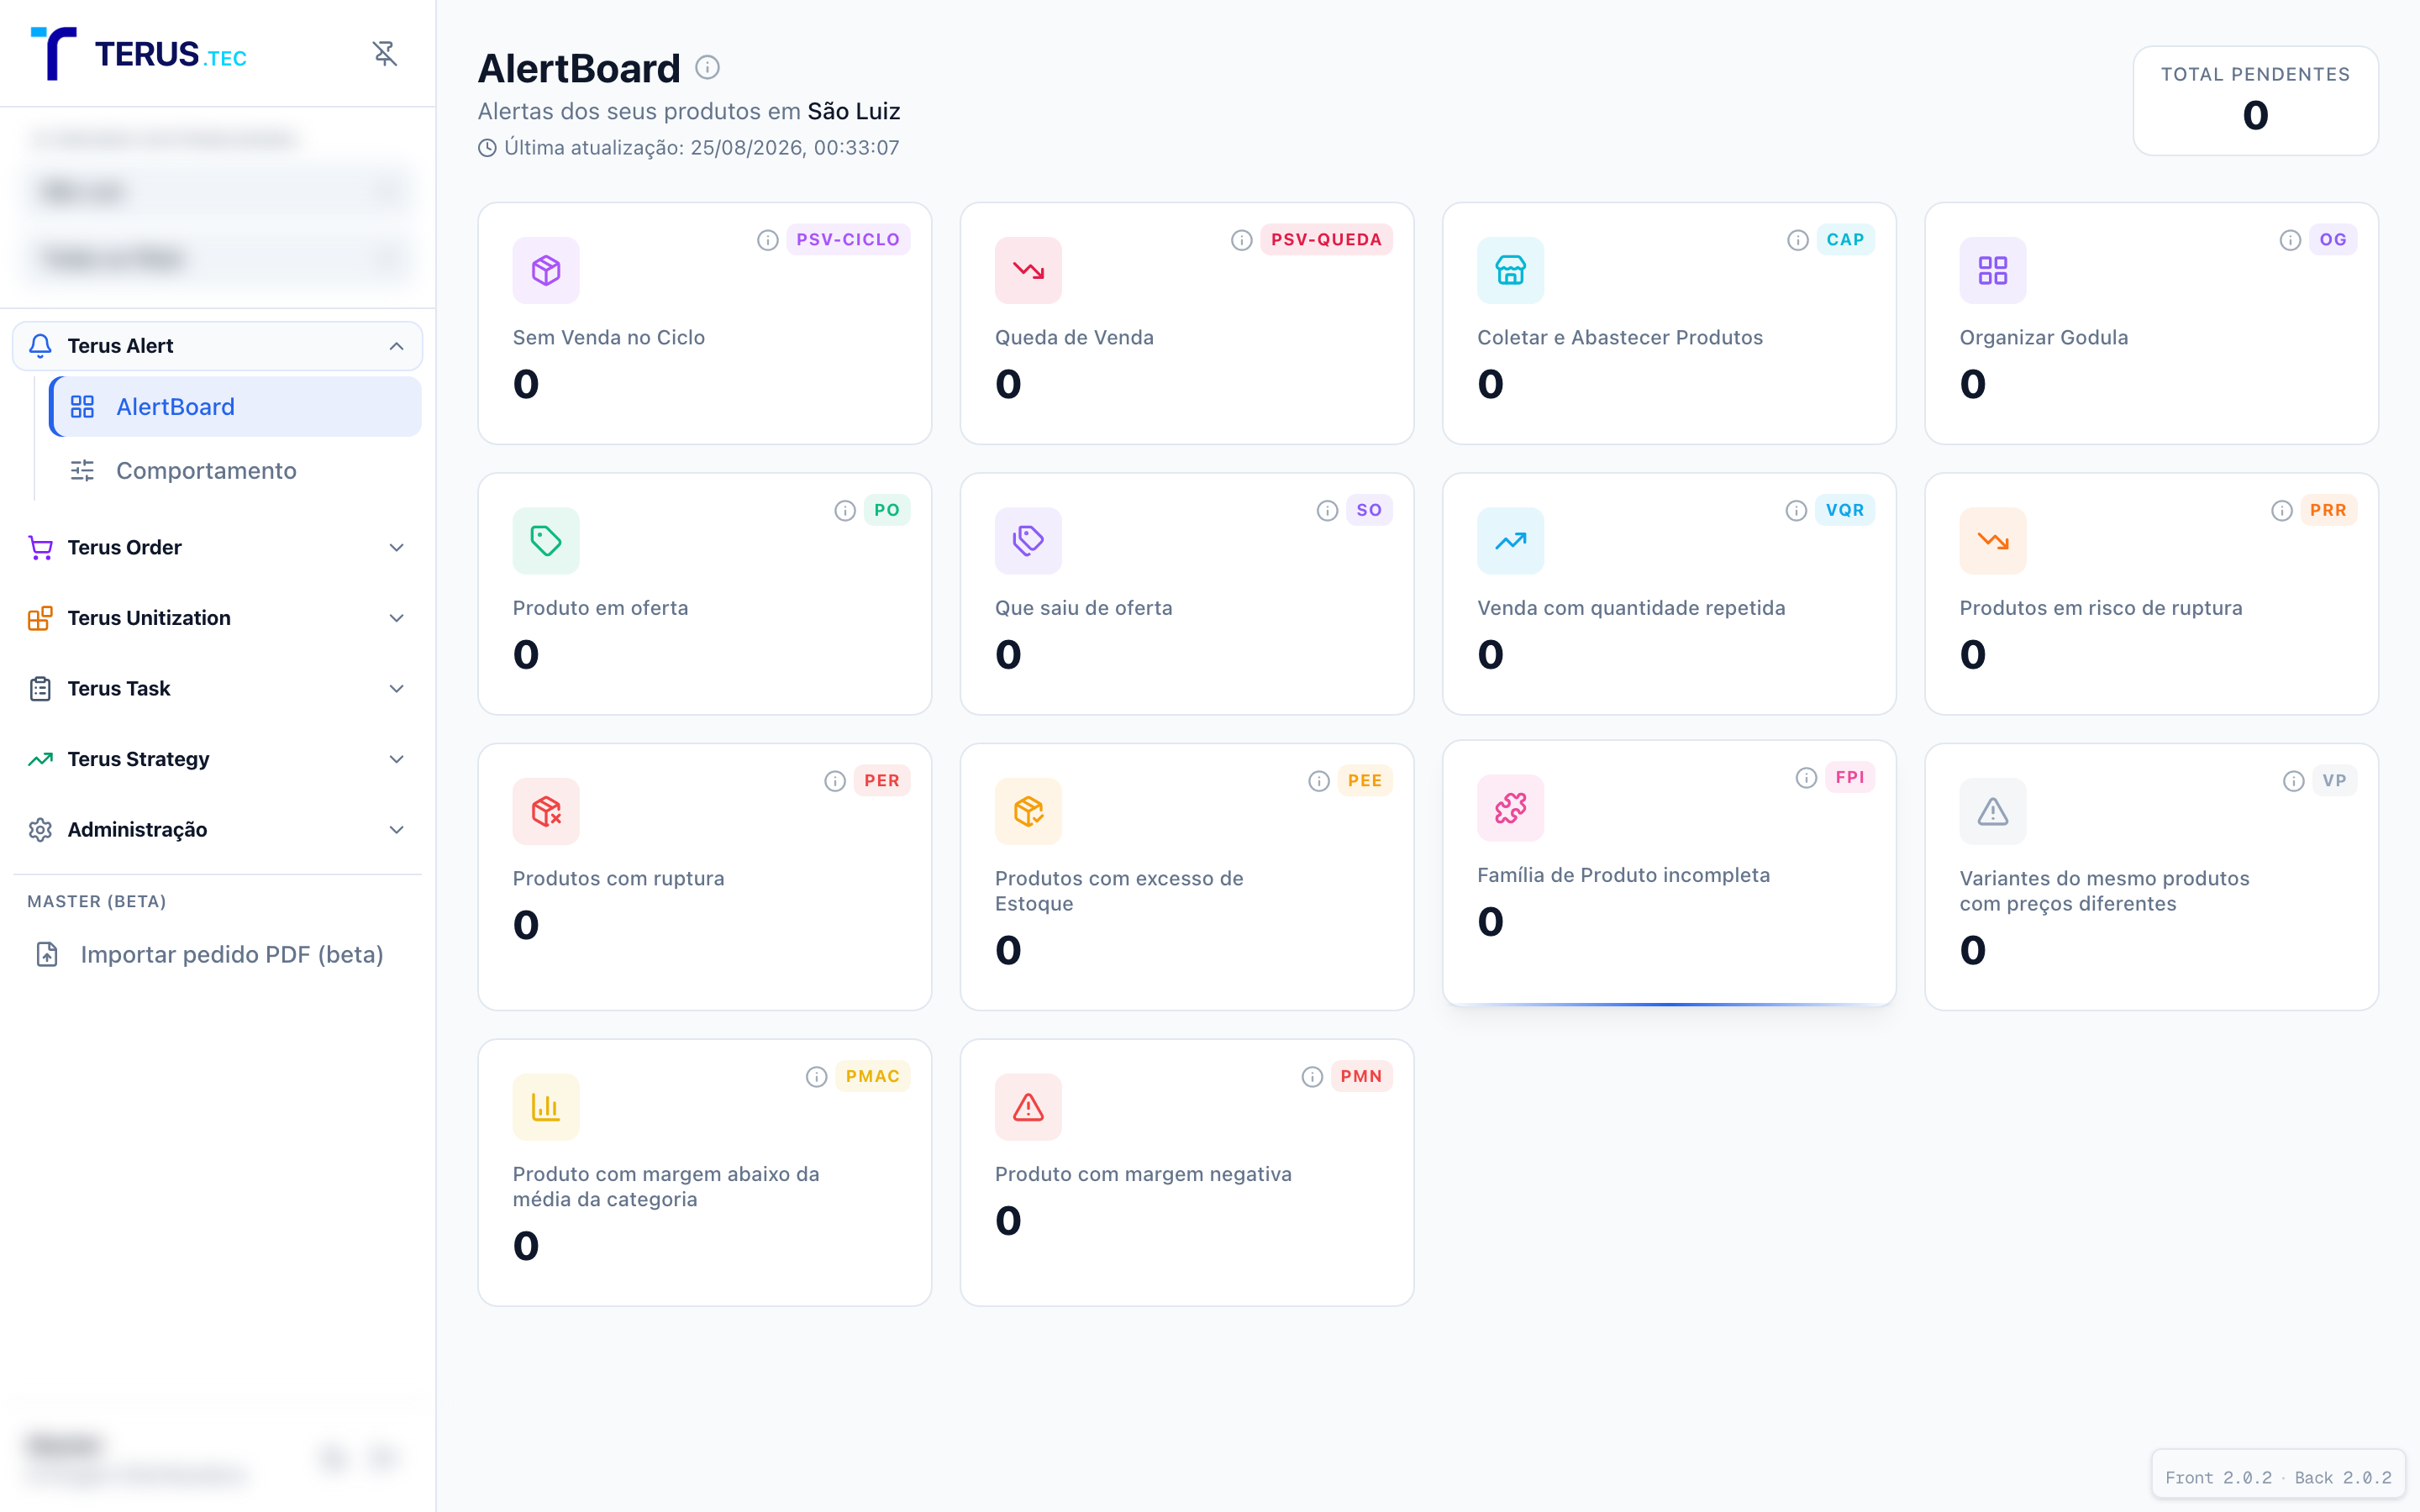Click the store icon on Coletar e Abastecer
The height and width of the screenshot is (1512, 2420).
(x=1510, y=270)
